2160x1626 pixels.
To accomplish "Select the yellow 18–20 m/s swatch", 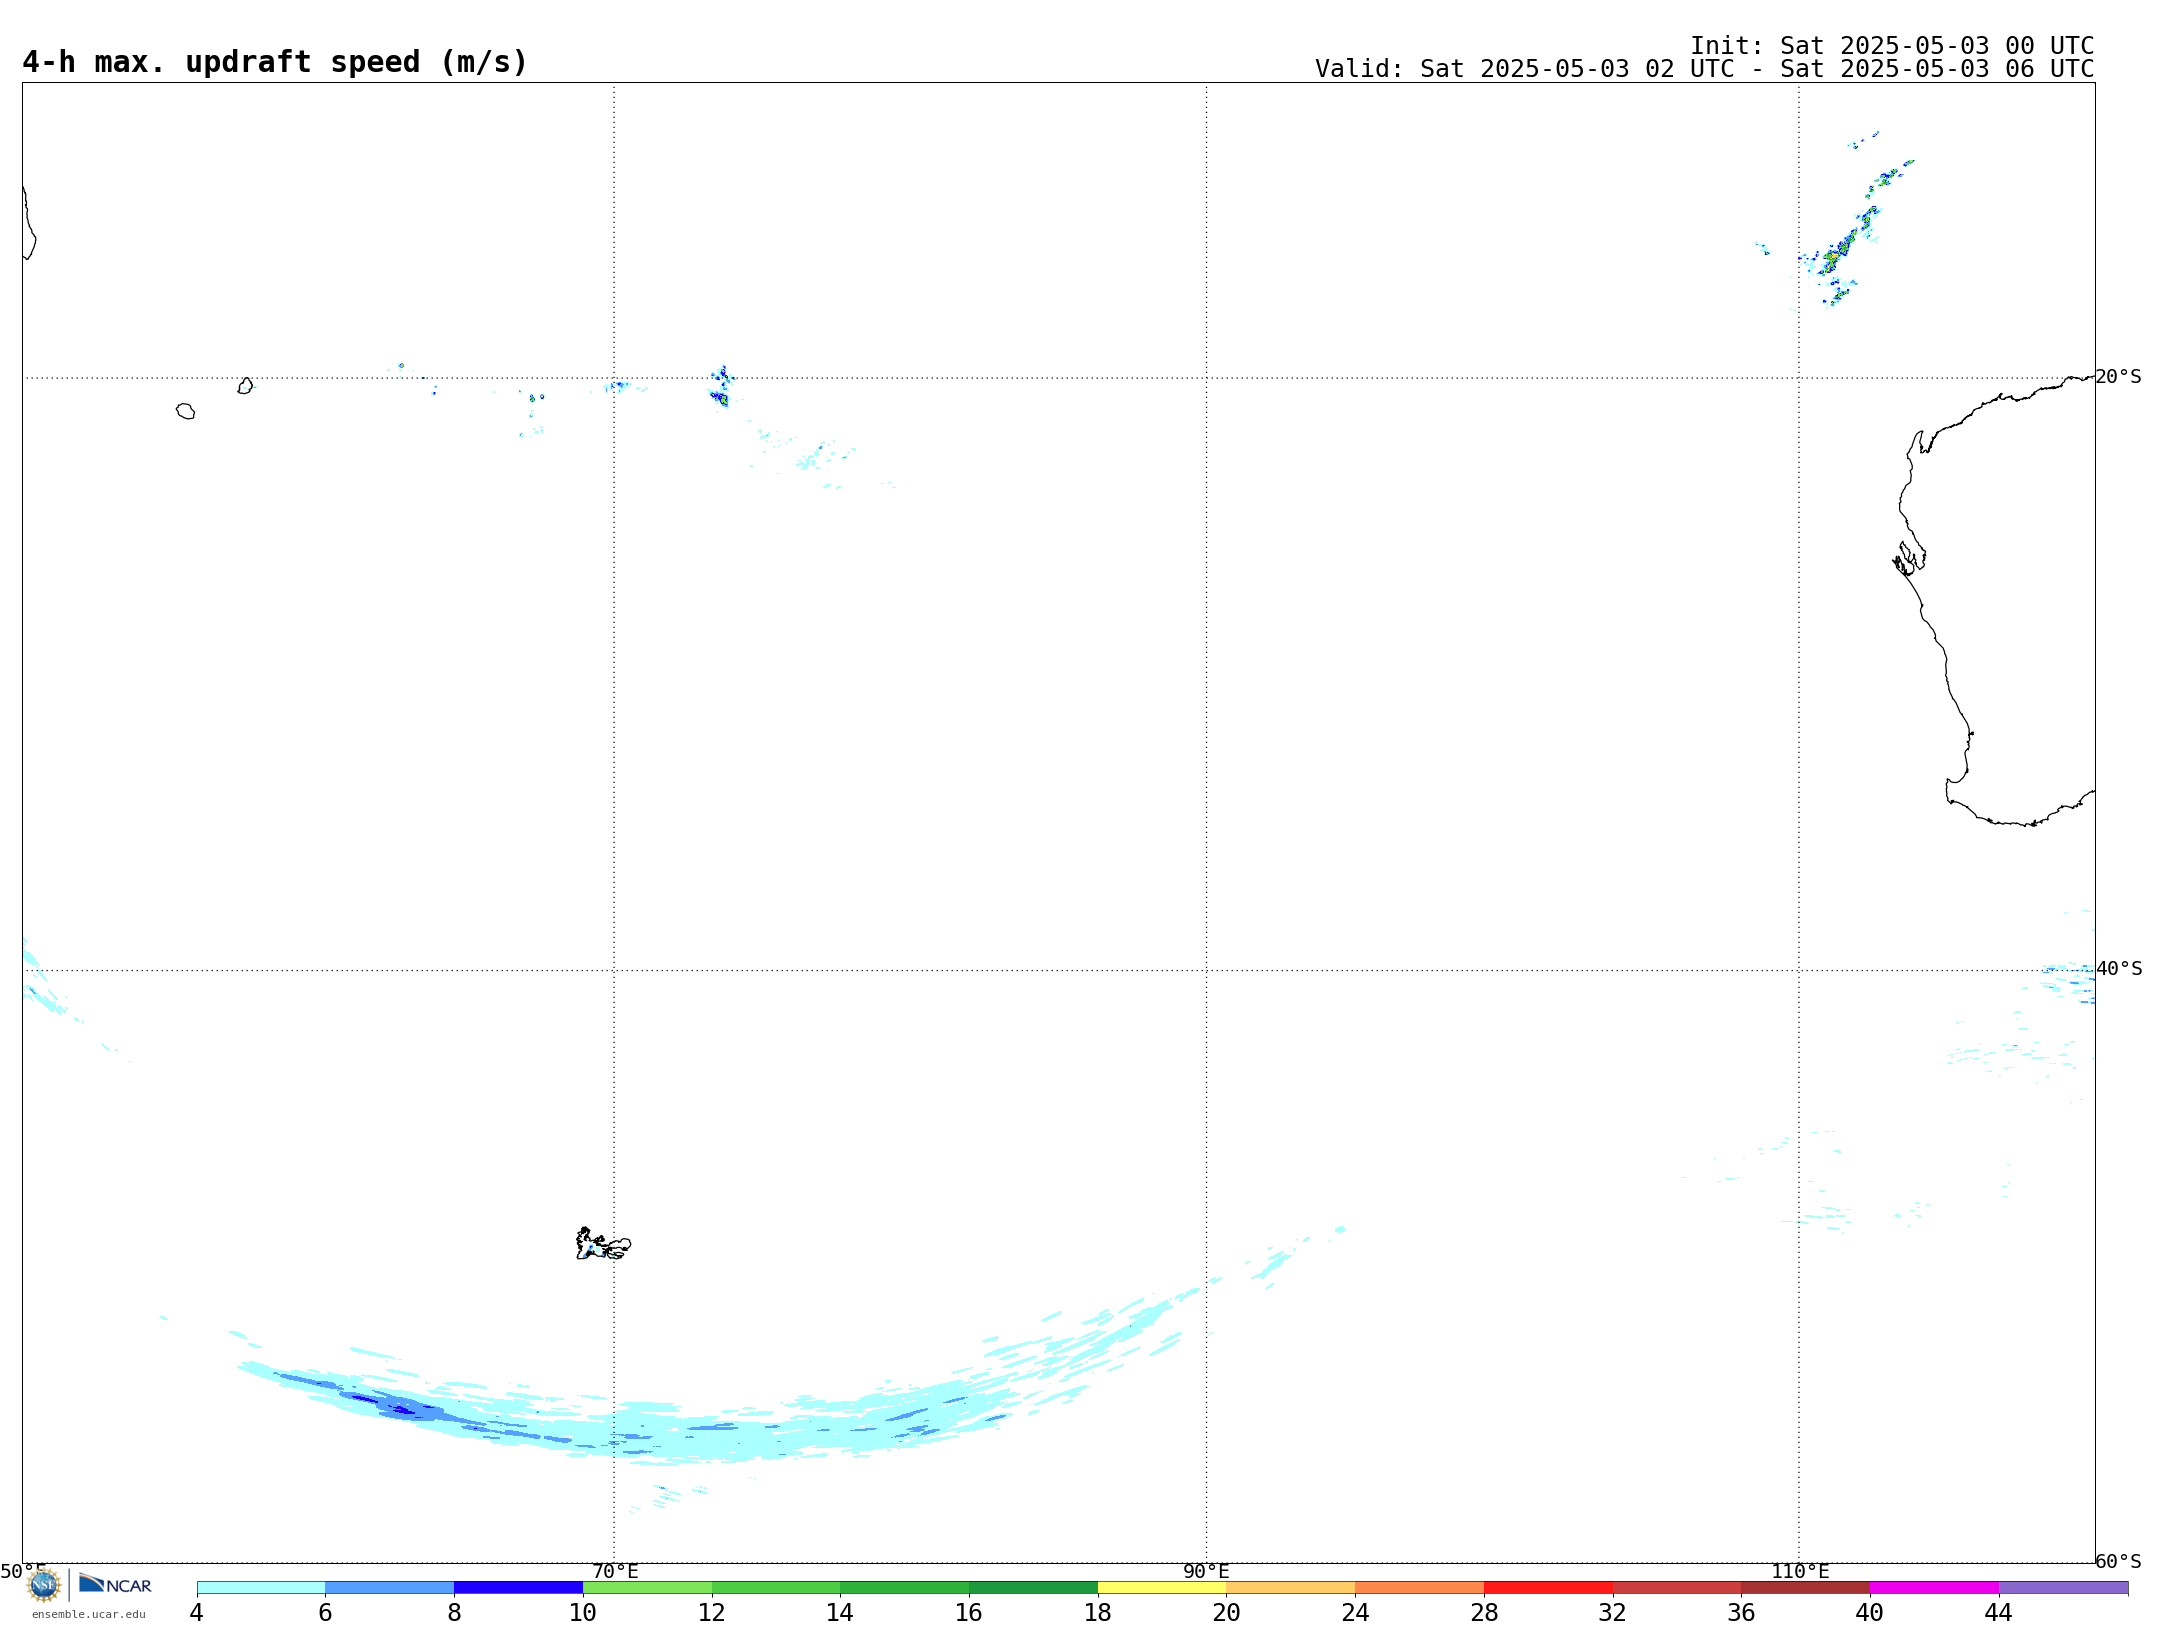I will (x=1162, y=1588).
